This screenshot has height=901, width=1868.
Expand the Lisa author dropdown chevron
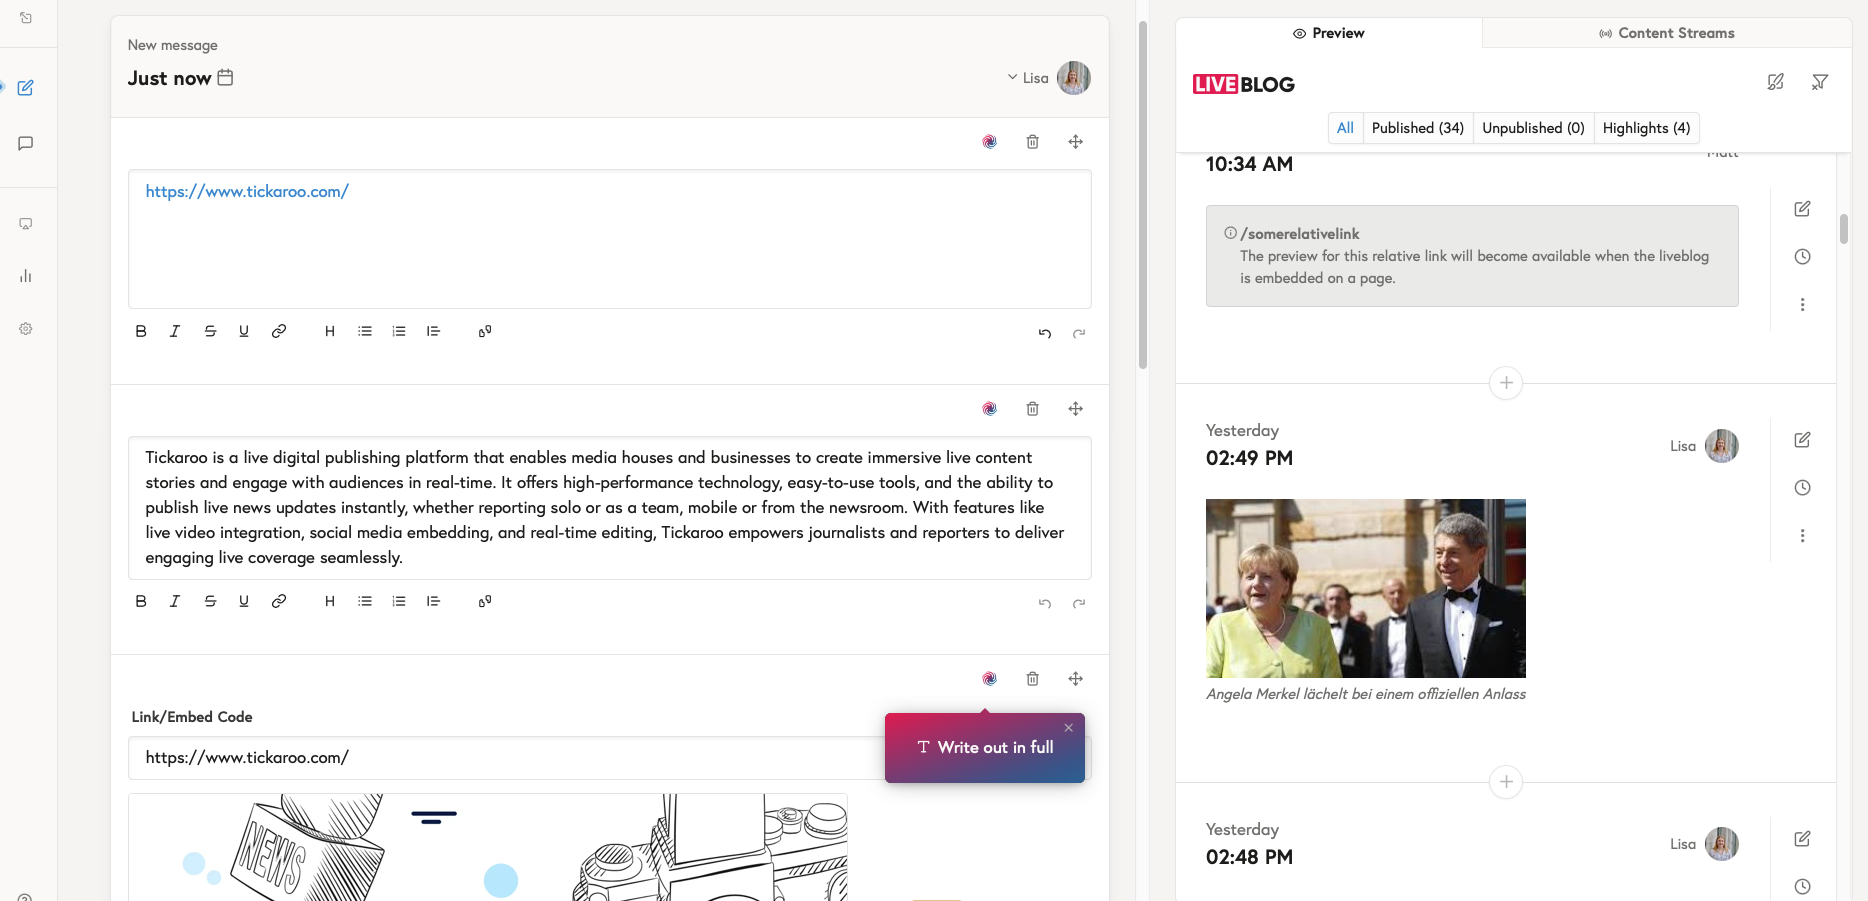point(1012,77)
